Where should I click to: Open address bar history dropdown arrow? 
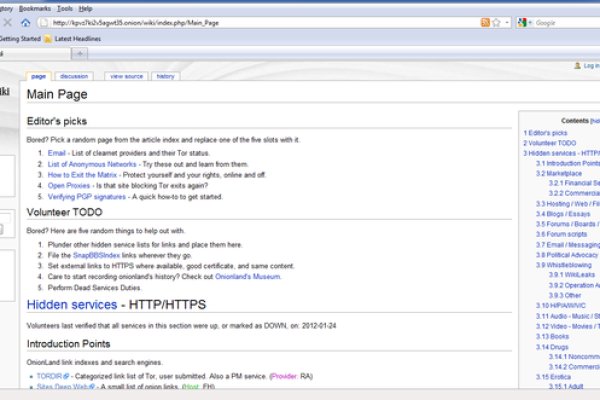coord(507,23)
